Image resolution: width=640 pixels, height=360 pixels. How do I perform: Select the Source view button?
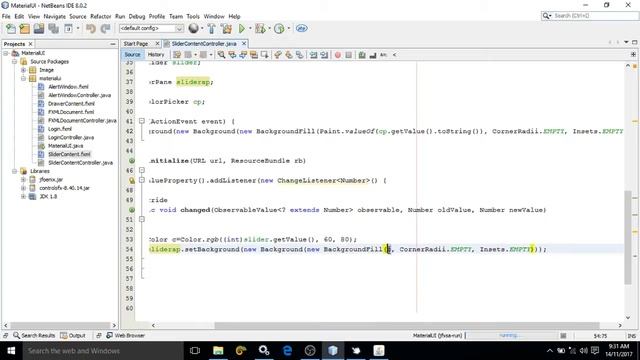coord(132,55)
